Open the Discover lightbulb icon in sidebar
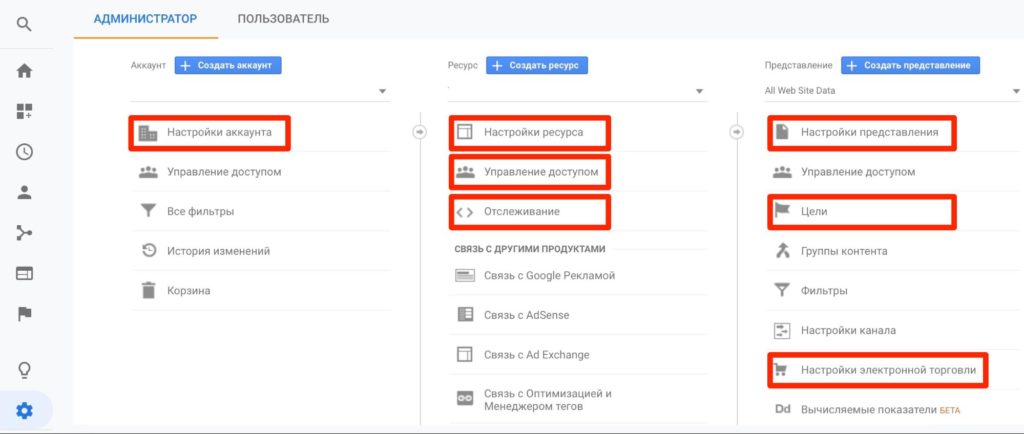This screenshot has width=1024, height=434. pyautogui.click(x=25, y=370)
